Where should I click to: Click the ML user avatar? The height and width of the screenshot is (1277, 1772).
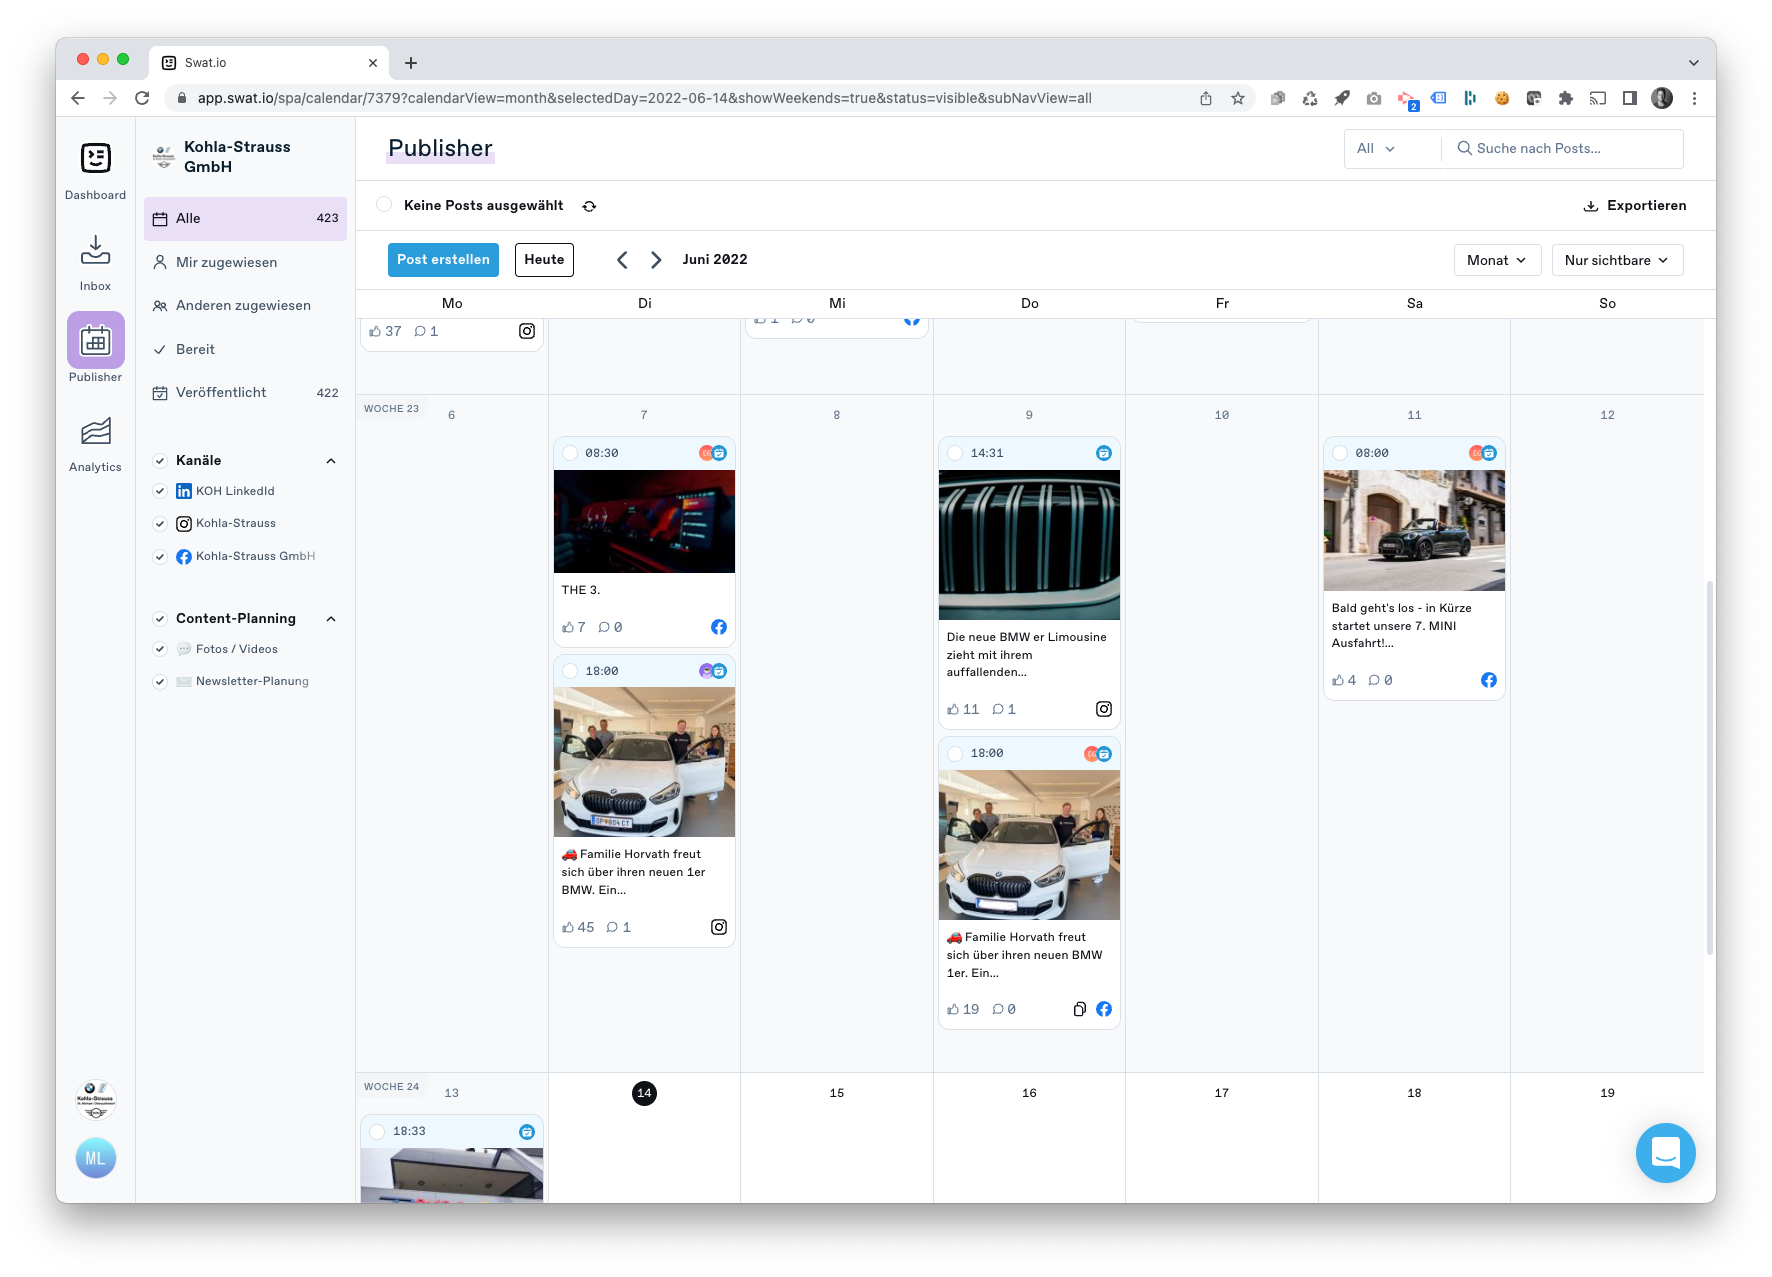pos(95,1158)
